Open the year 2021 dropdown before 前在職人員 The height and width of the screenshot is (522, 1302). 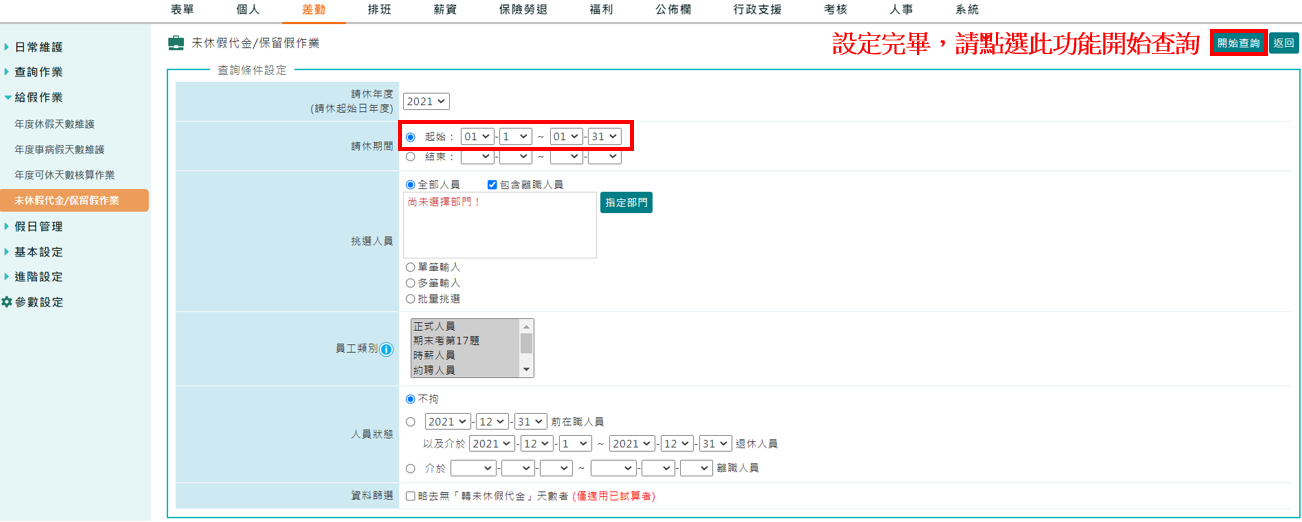pos(448,422)
